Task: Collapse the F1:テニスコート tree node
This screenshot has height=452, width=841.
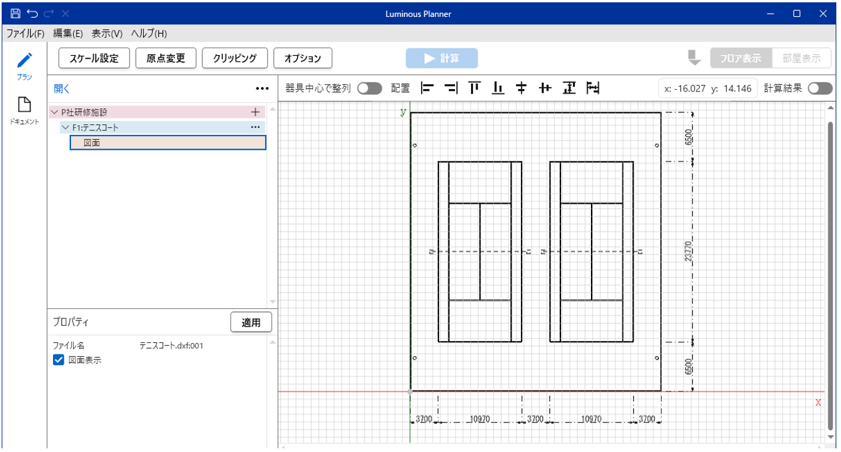Action: tap(66, 128)
